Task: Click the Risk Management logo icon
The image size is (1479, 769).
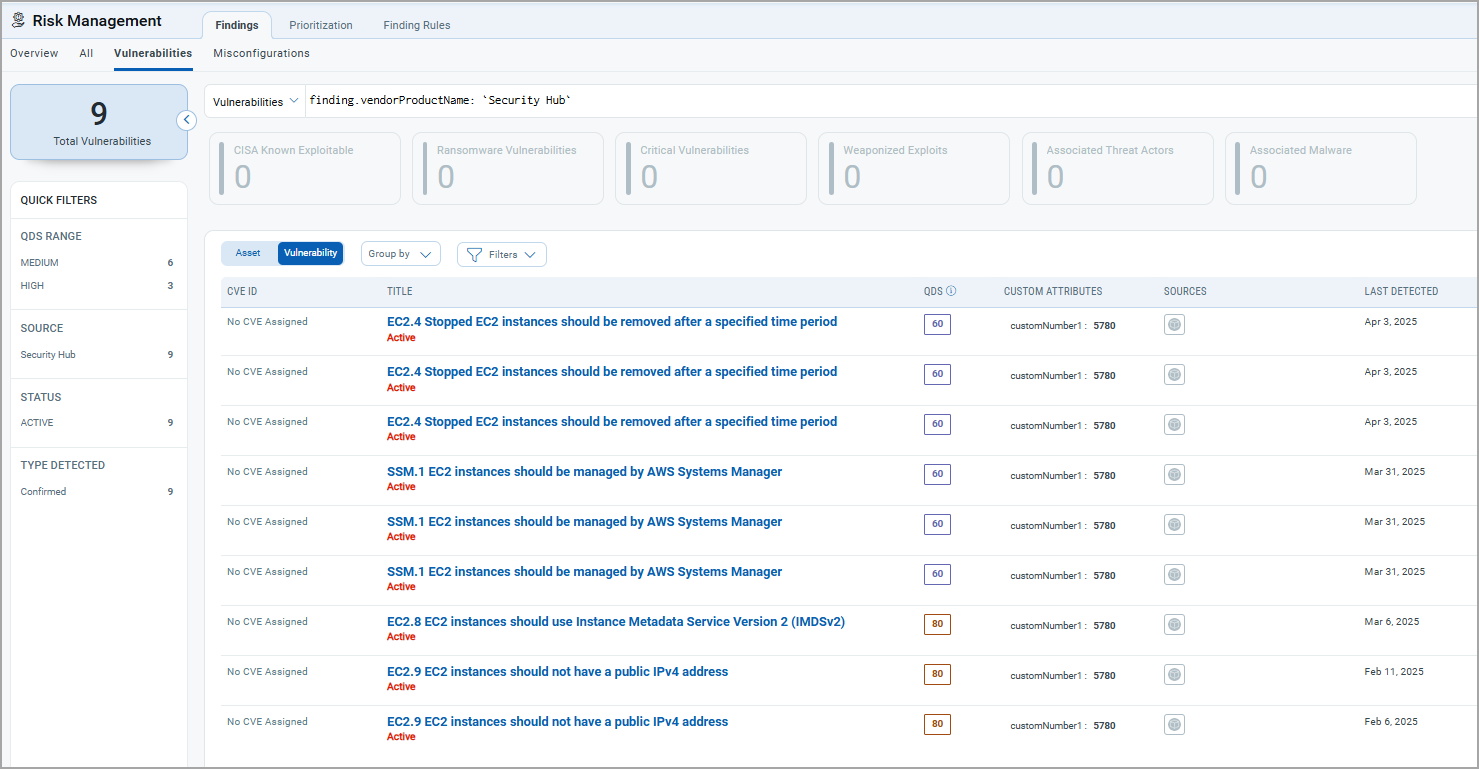Action: click(x=18, y=21)
